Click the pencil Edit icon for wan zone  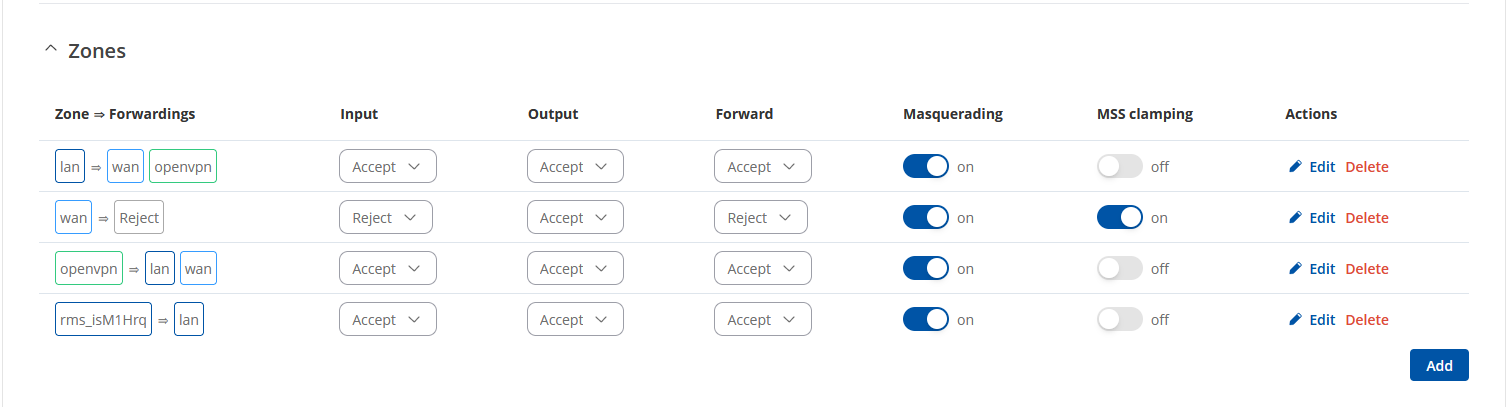1296,218
